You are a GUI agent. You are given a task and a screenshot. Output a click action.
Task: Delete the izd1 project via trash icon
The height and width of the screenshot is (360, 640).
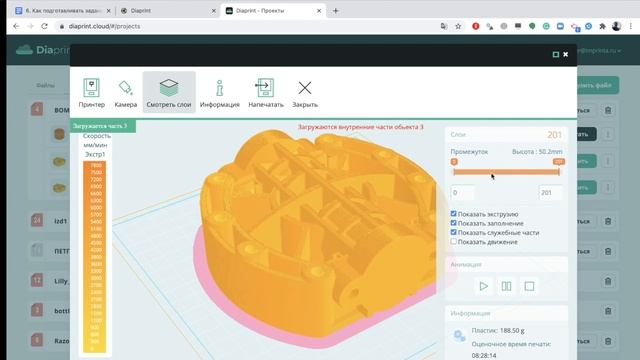pyautogui.click(x=608, y=221)
